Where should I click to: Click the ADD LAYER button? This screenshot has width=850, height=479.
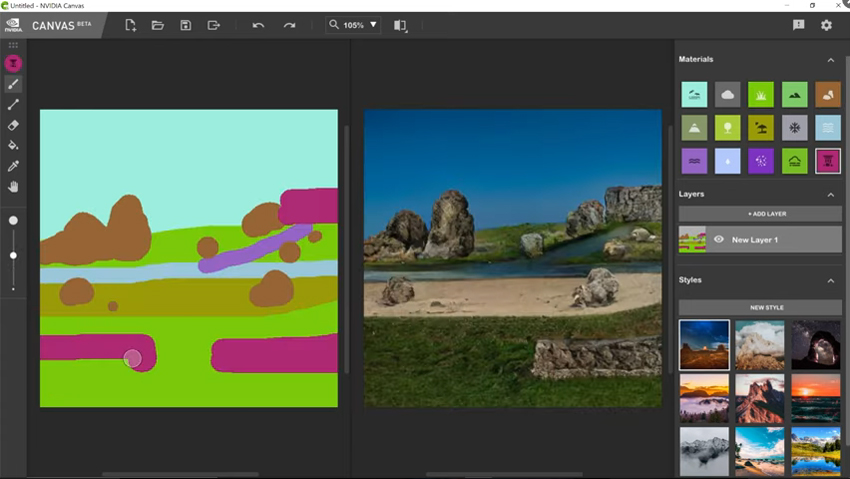click(x=760, y=213)
